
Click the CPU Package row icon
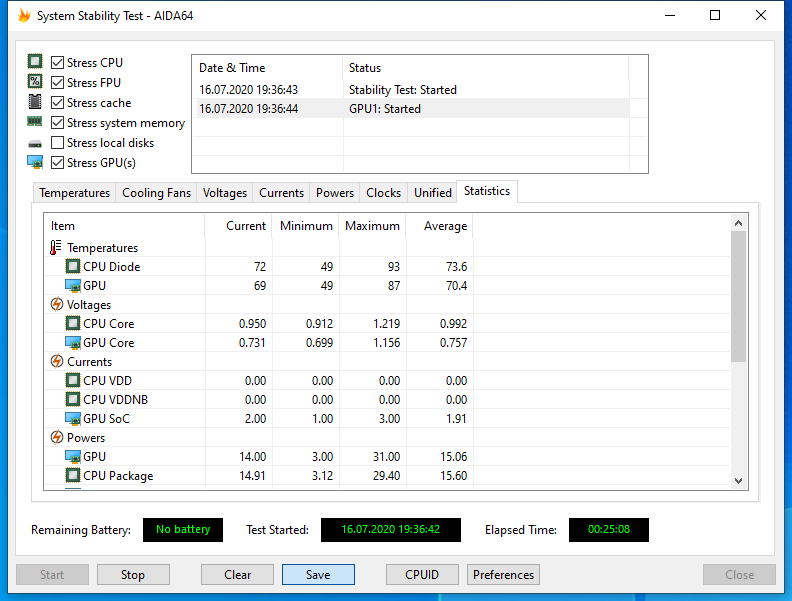pyautogui.click(x=73, y=475)
